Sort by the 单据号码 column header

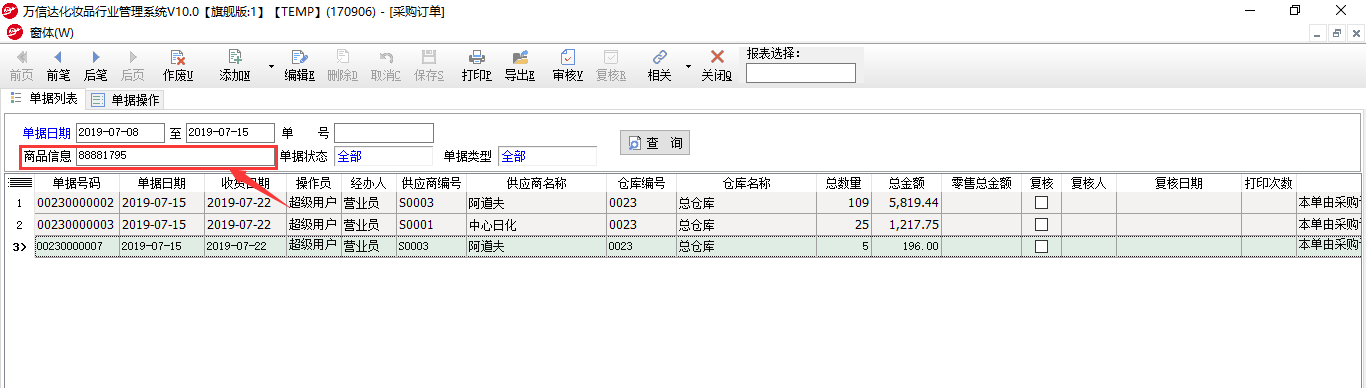[77, 183]
